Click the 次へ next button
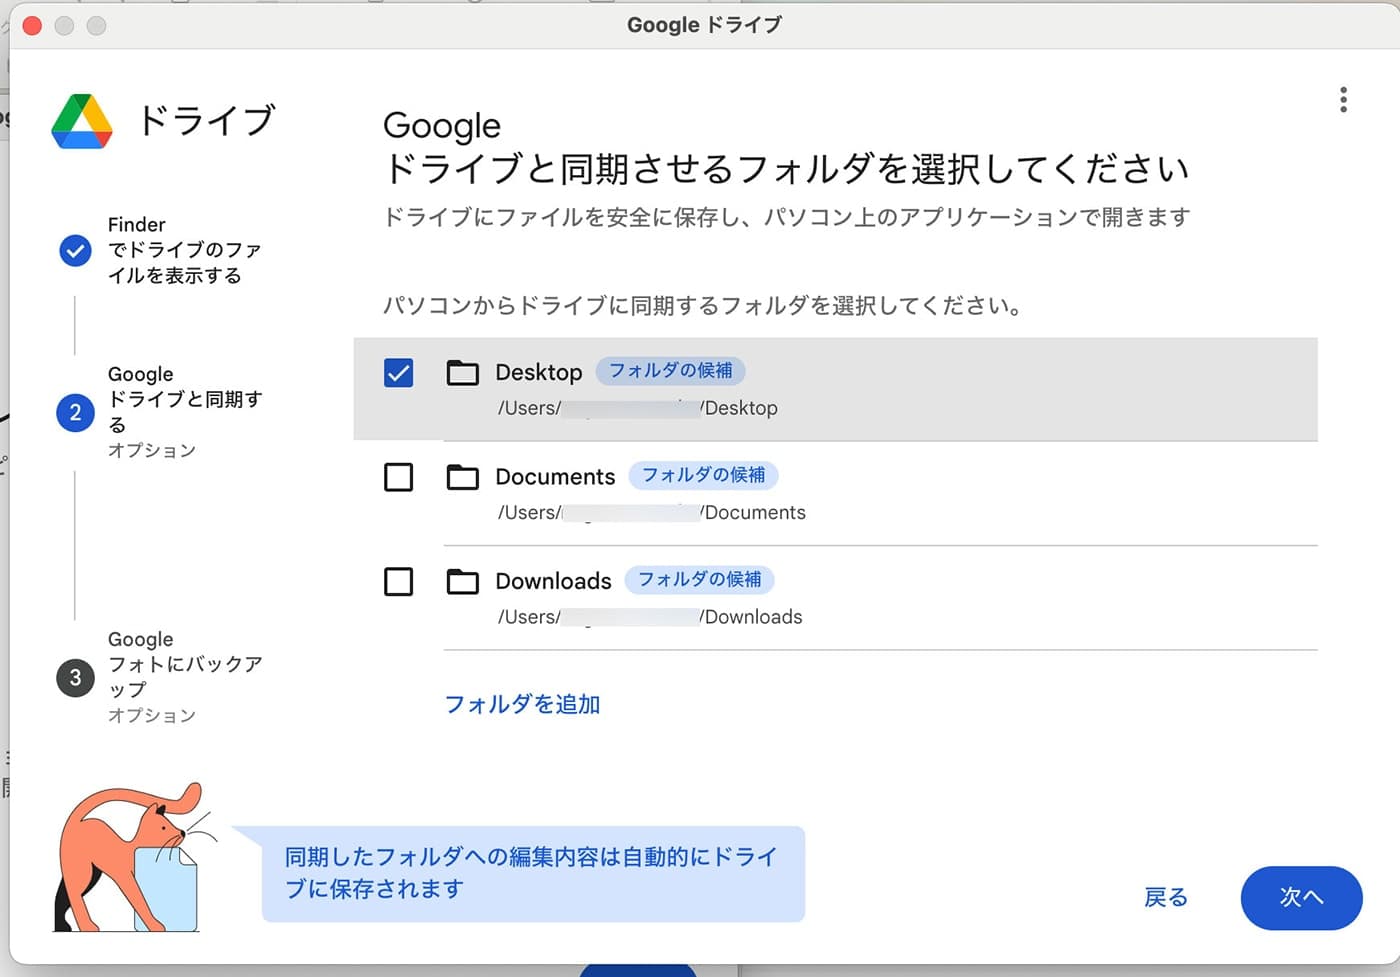 [1301, 898]
